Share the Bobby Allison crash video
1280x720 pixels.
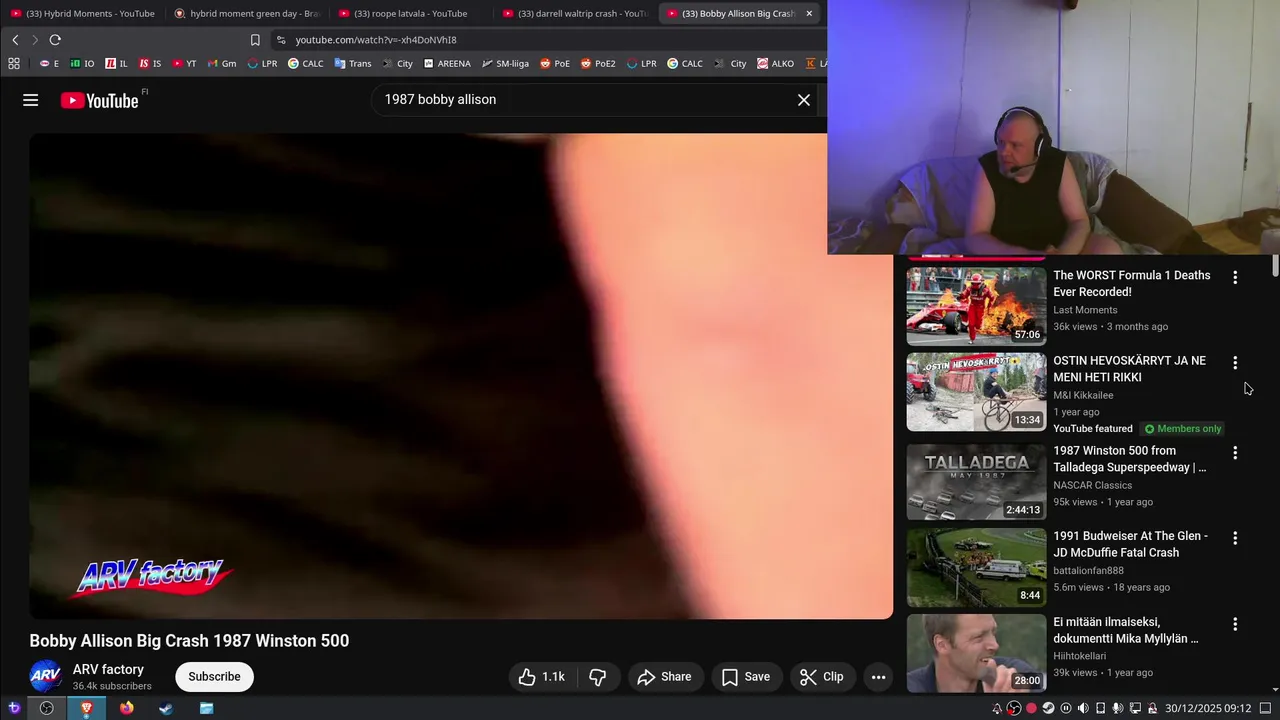coord(665,677)
